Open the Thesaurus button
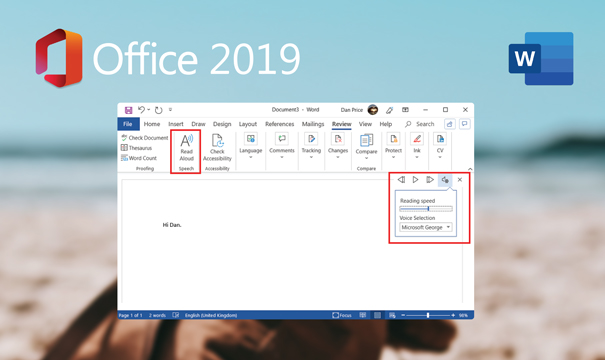This screenshot has height=360, width=605. click(x=136, y=148)
